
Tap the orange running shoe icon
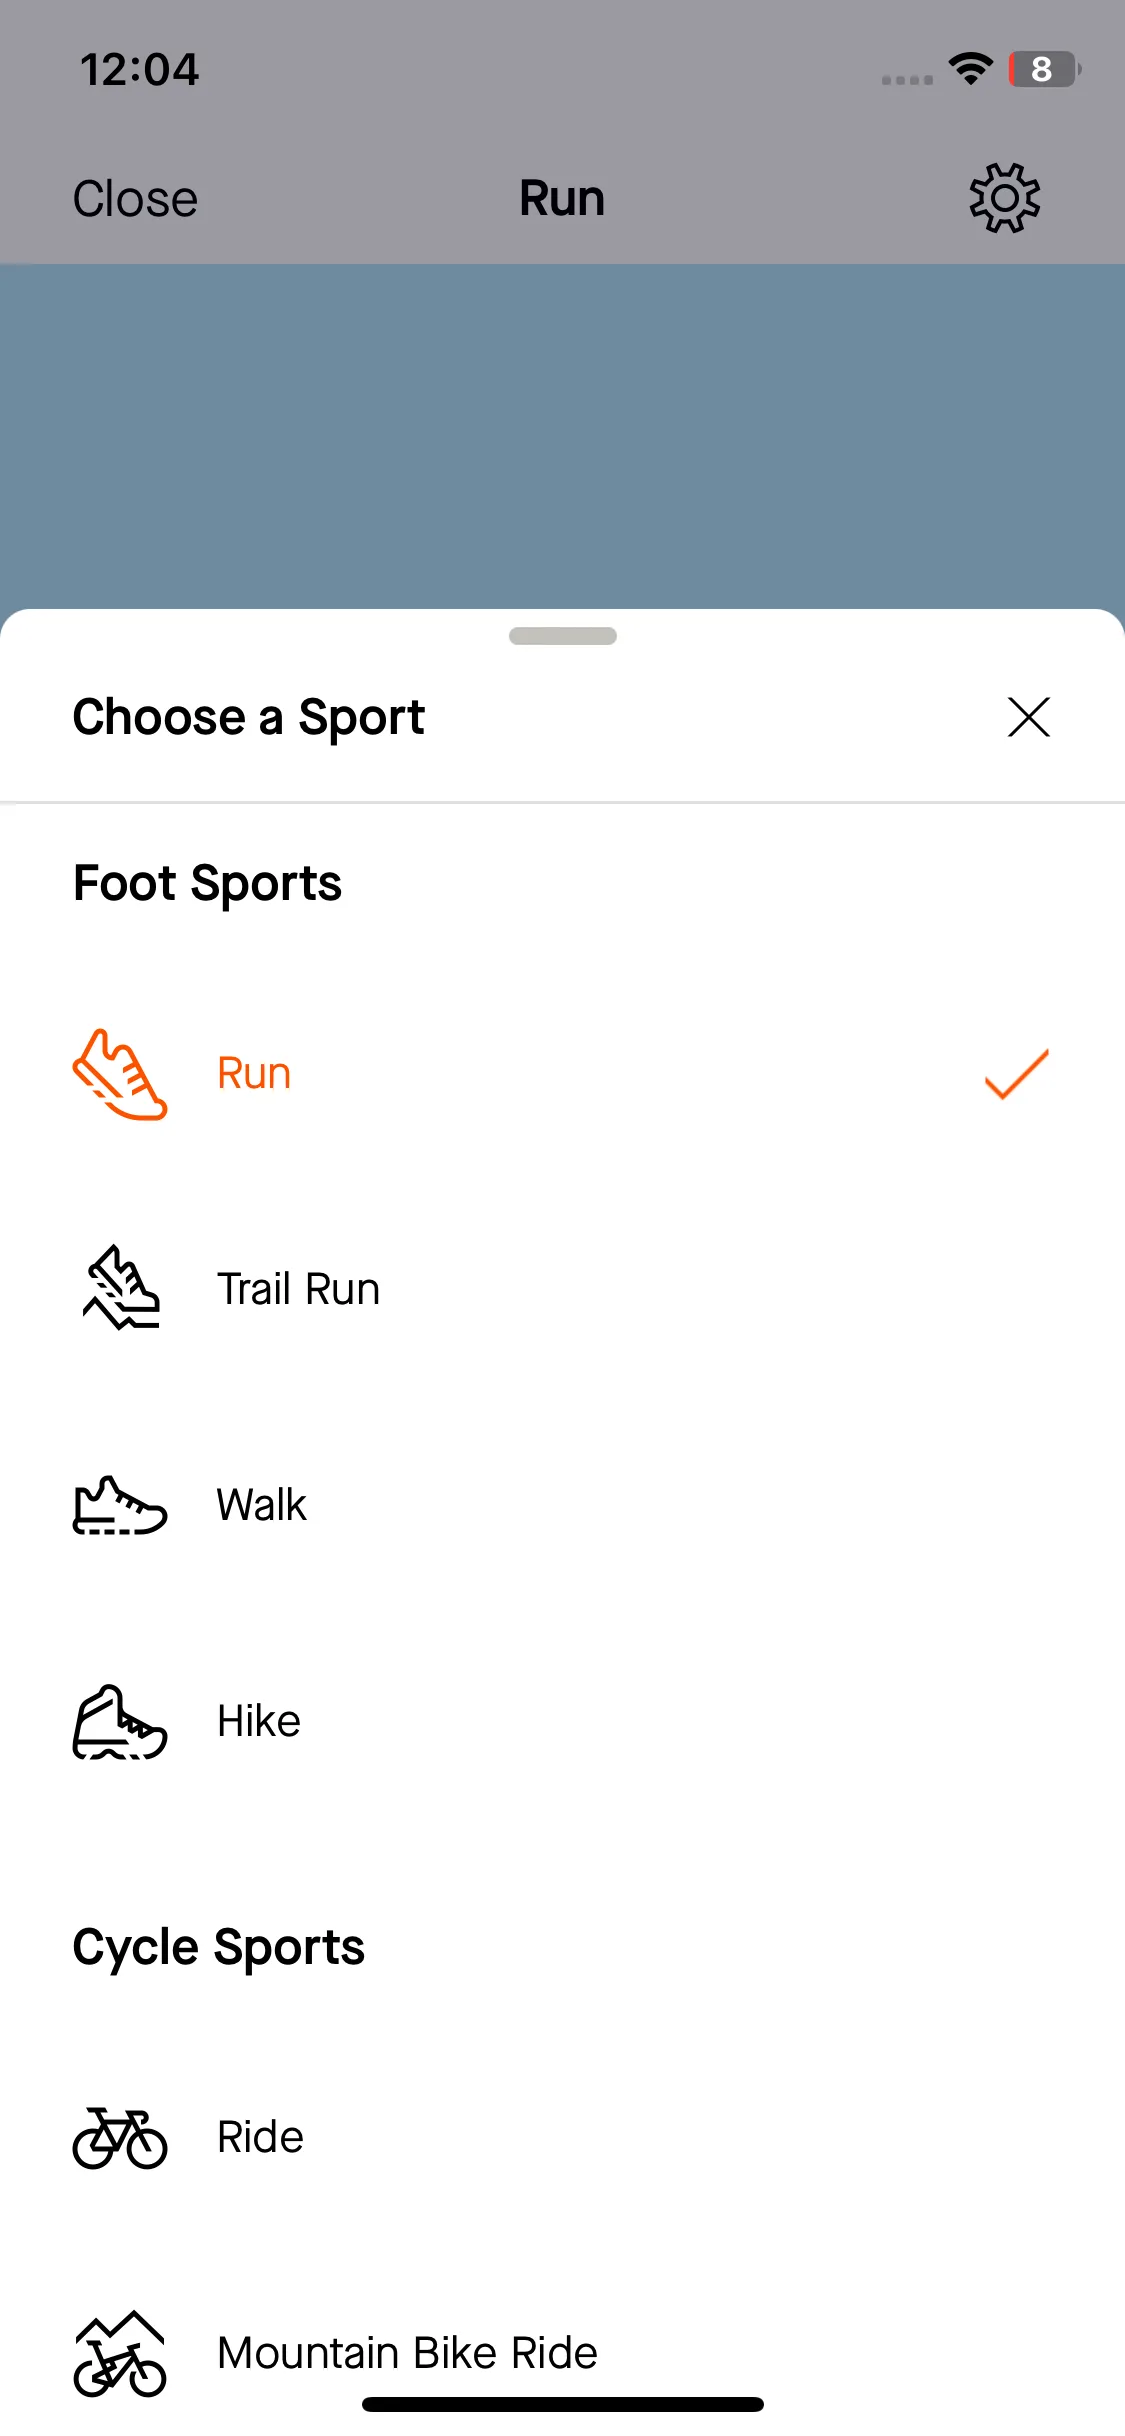point(120,1075)
